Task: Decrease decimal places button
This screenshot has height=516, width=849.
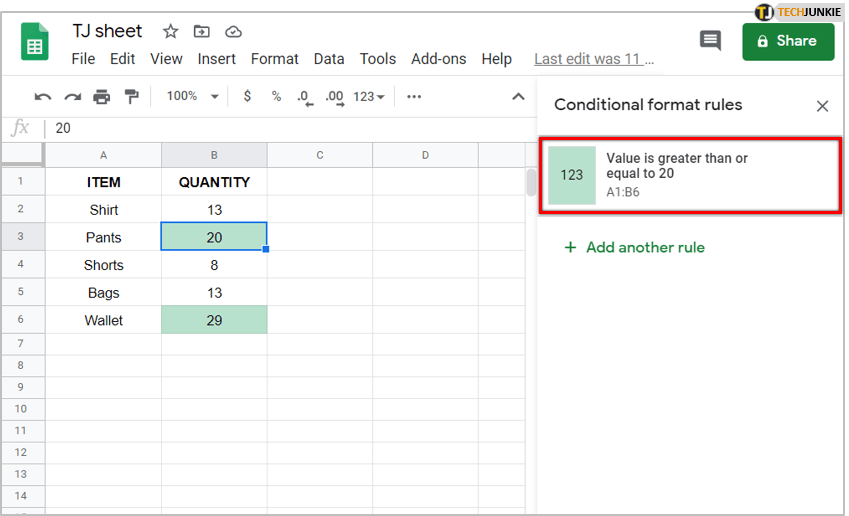Action: (x=304, y=97)
